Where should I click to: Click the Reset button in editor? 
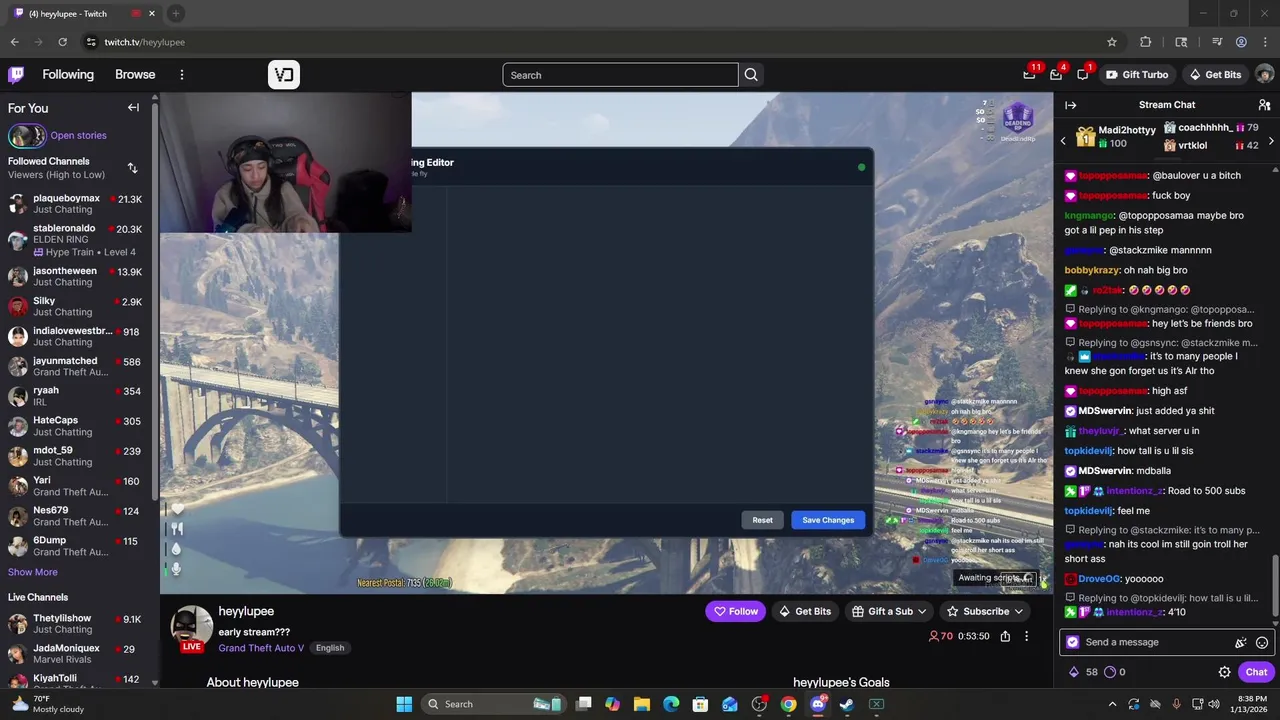[x=762, y=520]
